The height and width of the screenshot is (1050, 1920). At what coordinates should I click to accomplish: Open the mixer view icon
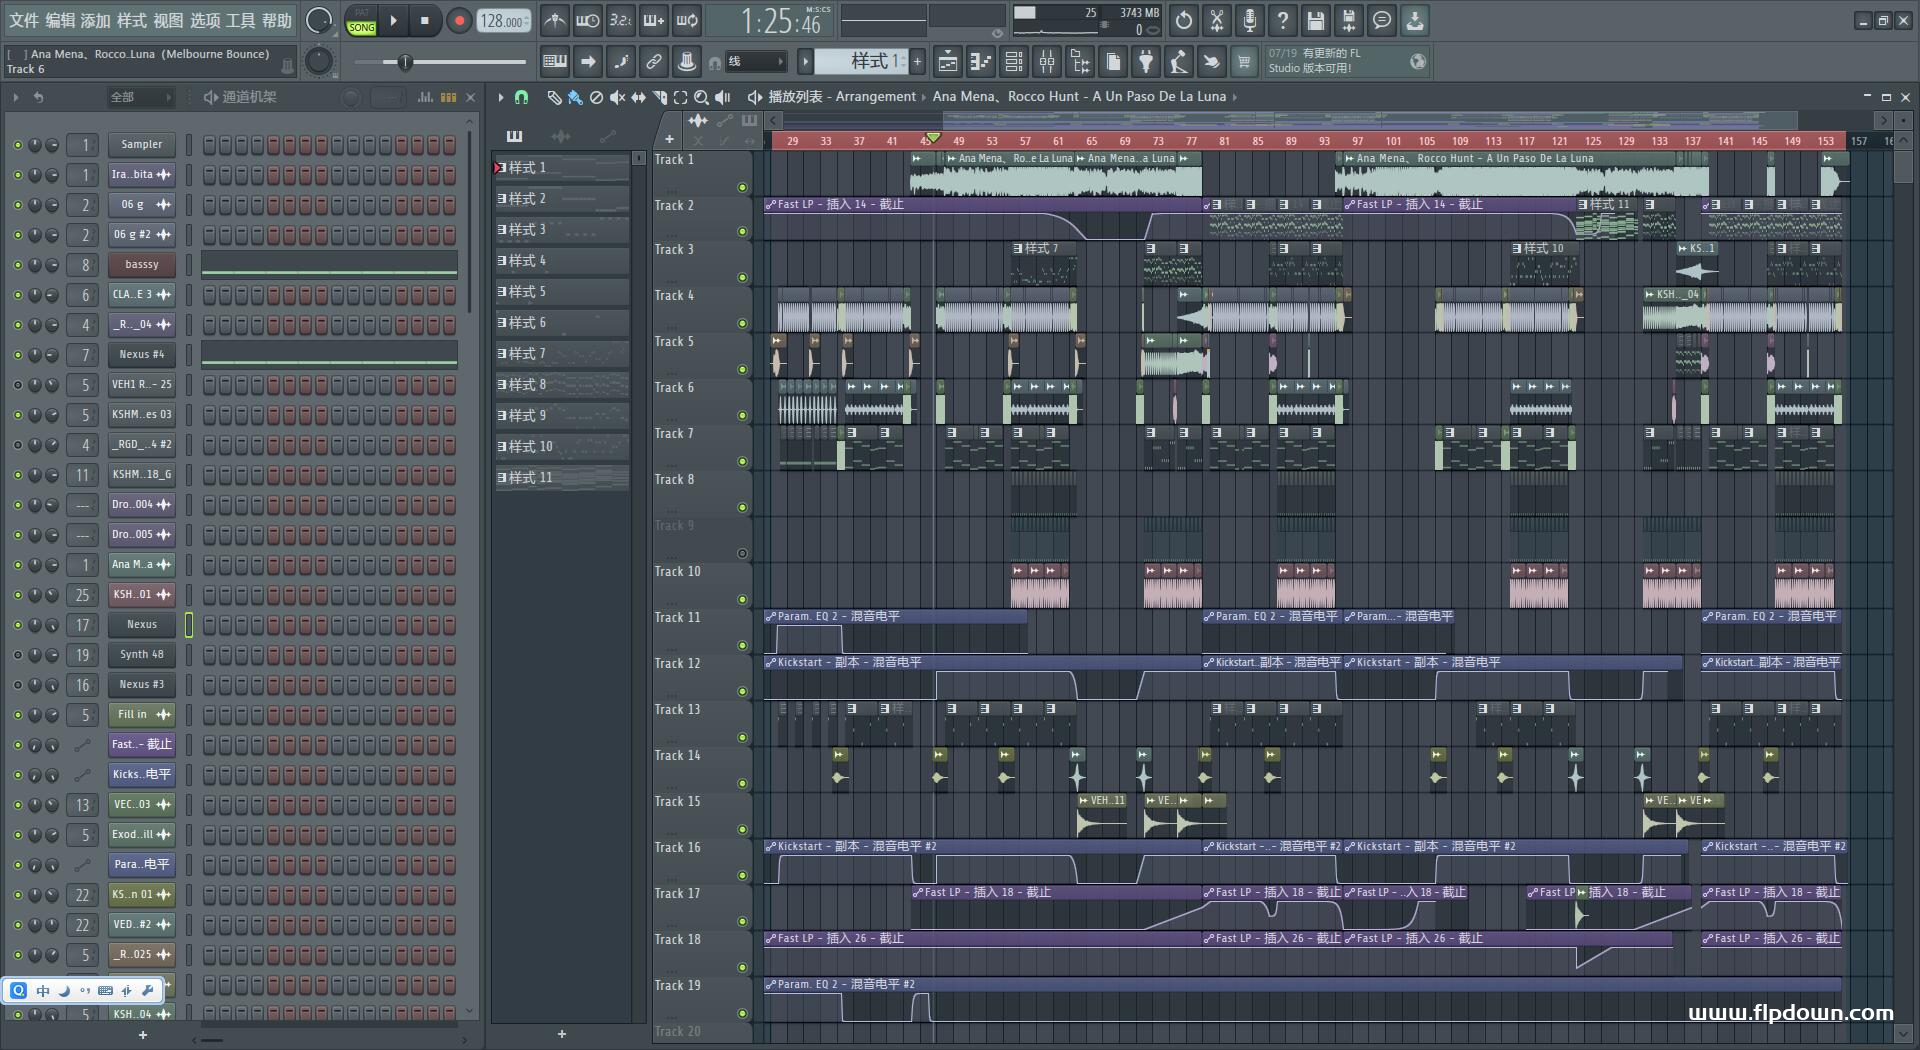pos(1047,62)
